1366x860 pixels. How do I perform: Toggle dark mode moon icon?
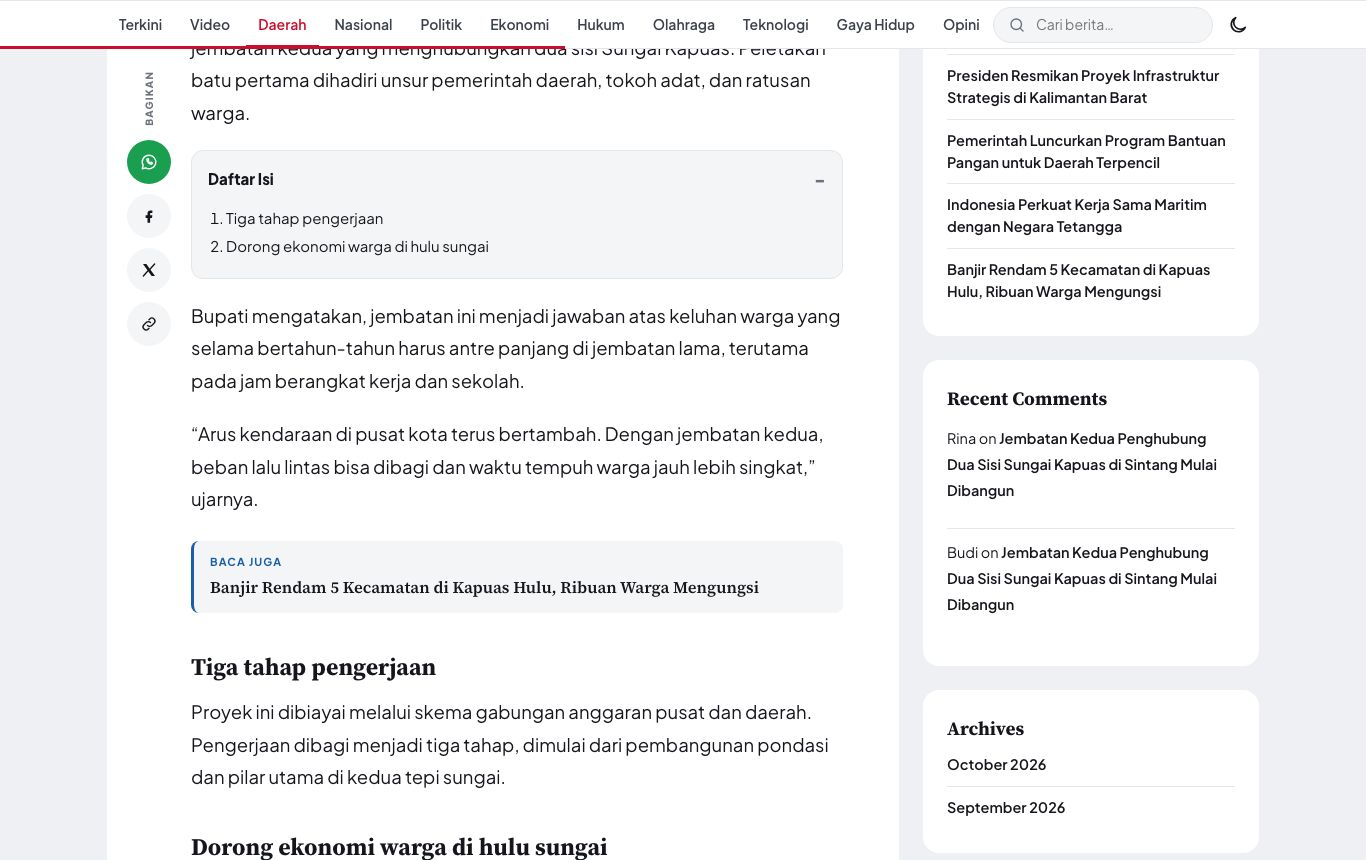click(x=1238, y=25)
